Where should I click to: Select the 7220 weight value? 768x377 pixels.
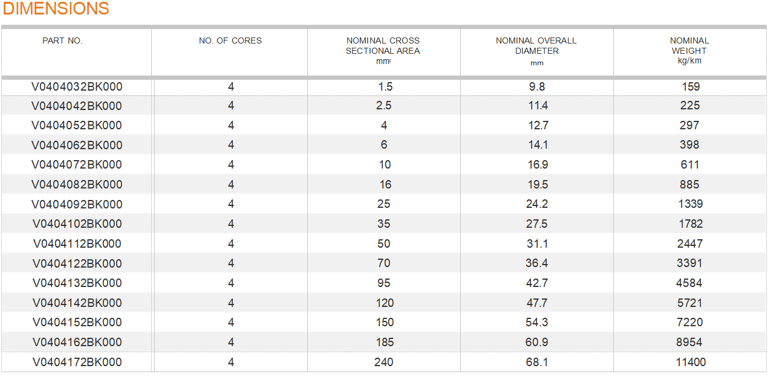coord(690,323)
